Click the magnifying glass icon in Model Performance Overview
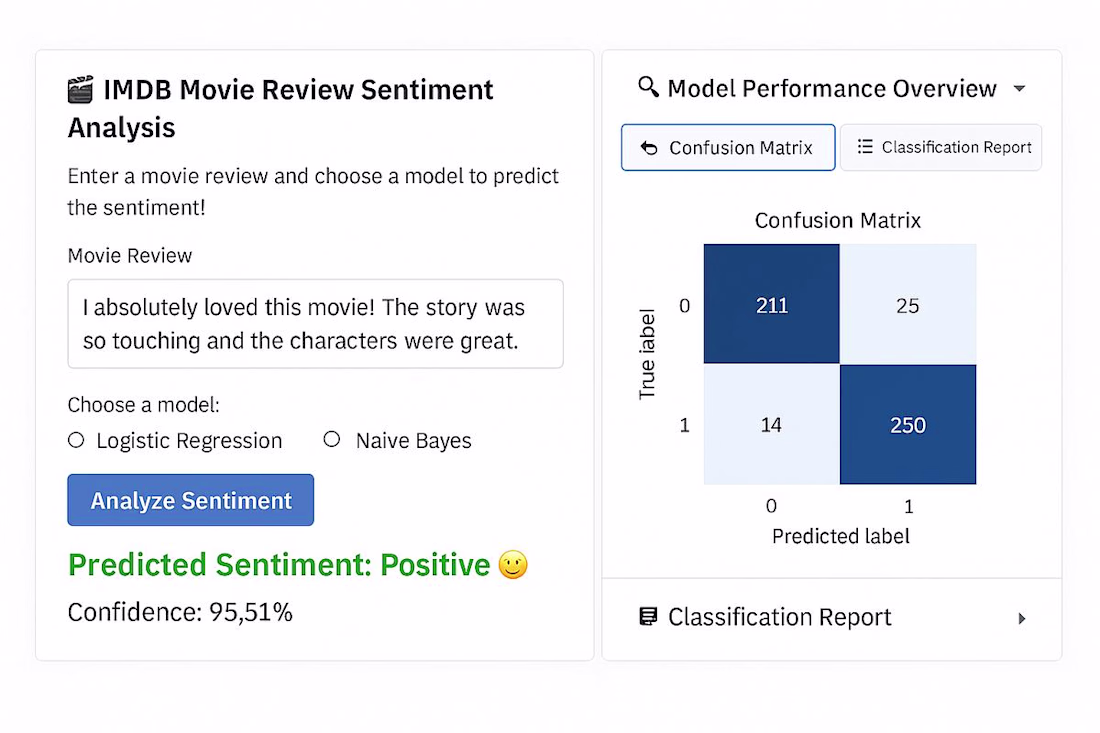 click(648, 87)
